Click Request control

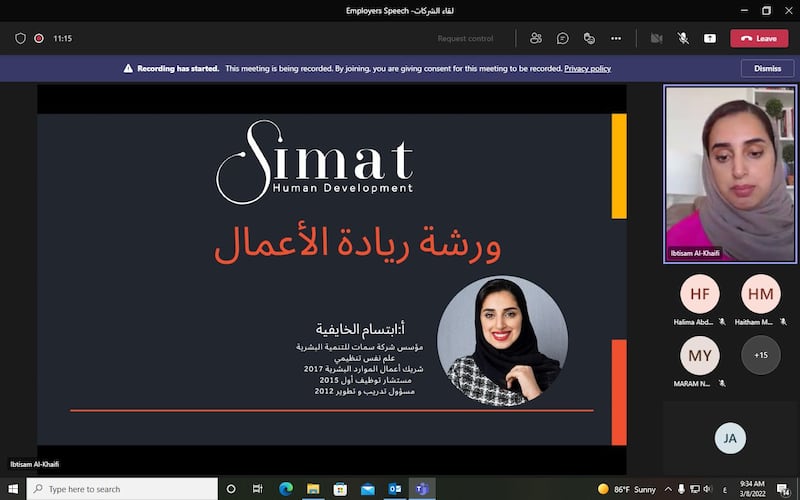pyautogui.click(x=465, y=38)
